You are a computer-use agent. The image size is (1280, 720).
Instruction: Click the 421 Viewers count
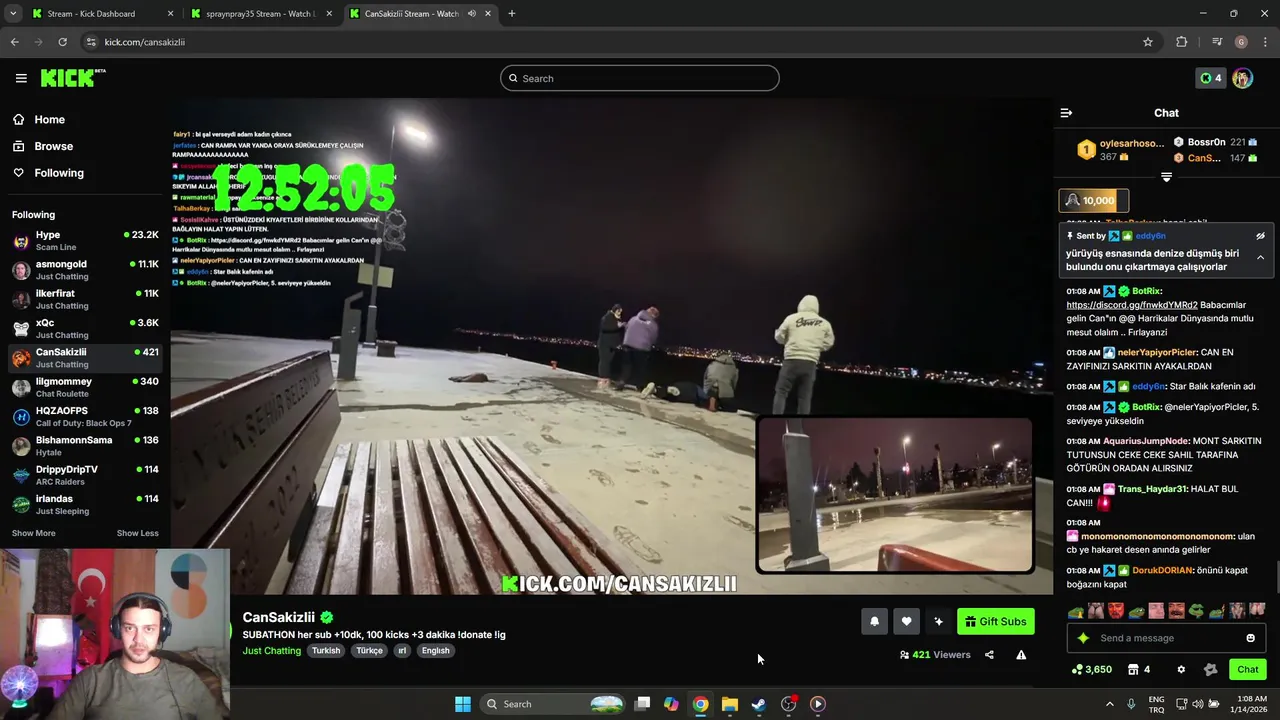point(935,655)
